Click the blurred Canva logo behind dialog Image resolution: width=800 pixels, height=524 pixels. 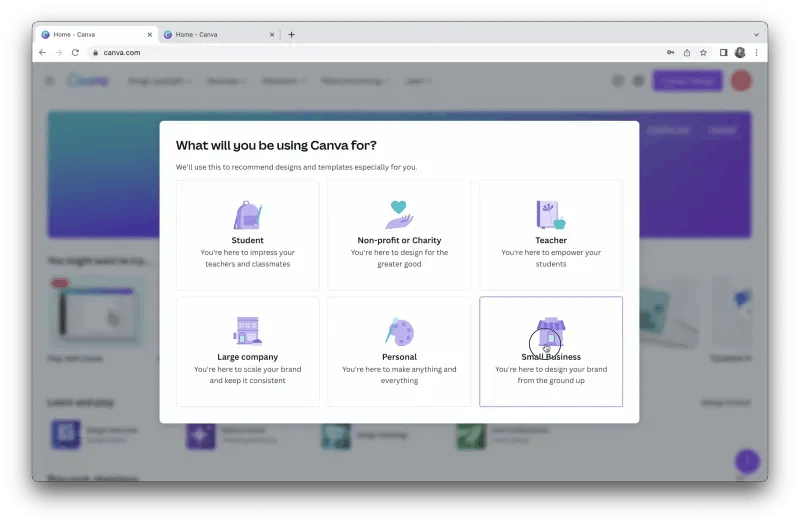pyautogui.click(x=88, y=81)
